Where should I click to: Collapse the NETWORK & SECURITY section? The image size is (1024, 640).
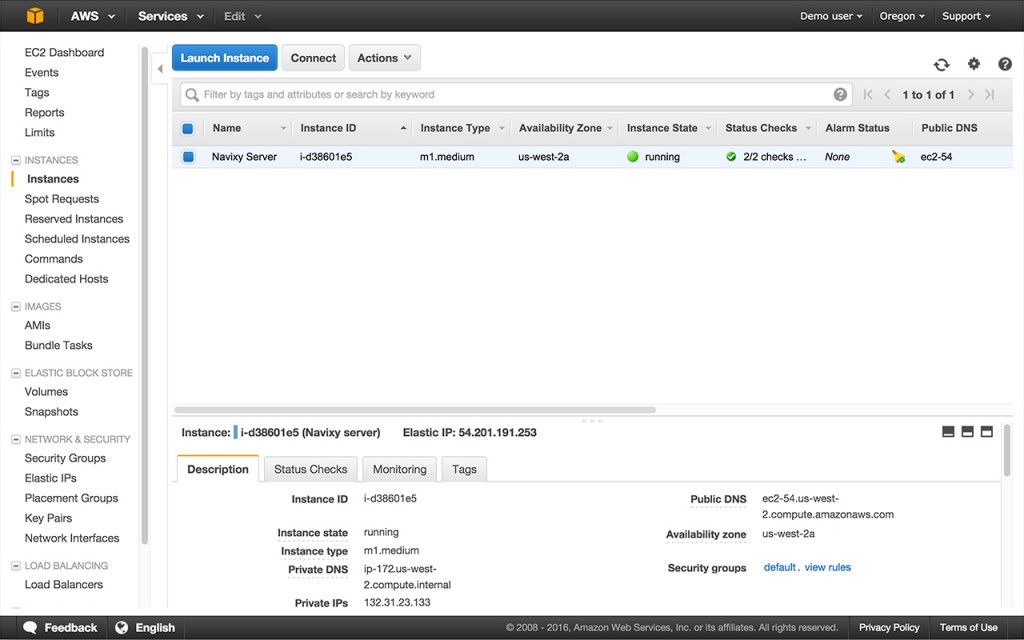[16, 440]
